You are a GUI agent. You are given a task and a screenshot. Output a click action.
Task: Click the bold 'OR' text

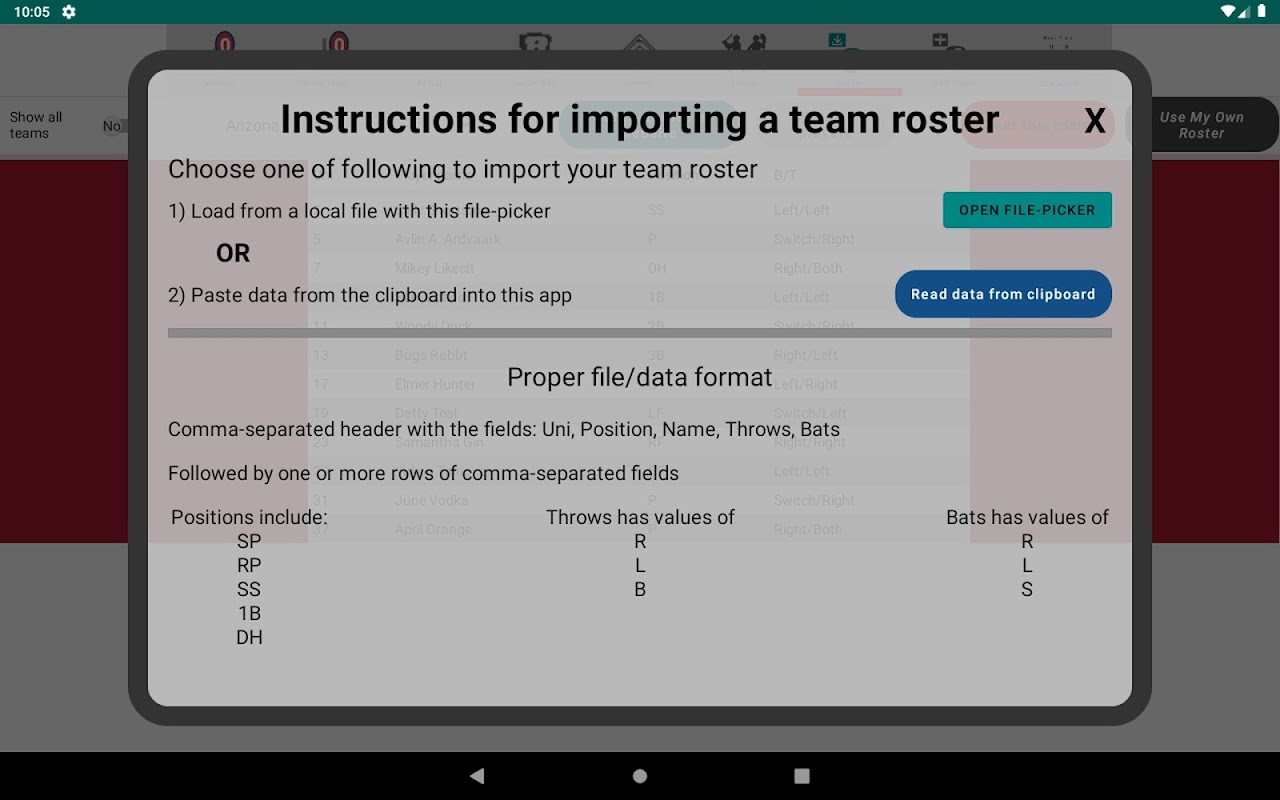(233, 253)
